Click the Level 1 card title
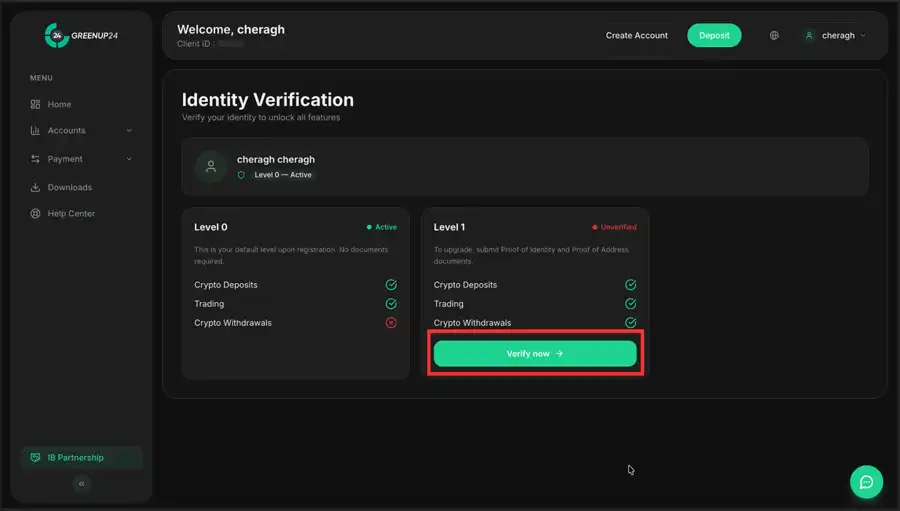The image size is (900, 511). pyautogui.click(x=449, y=227)
